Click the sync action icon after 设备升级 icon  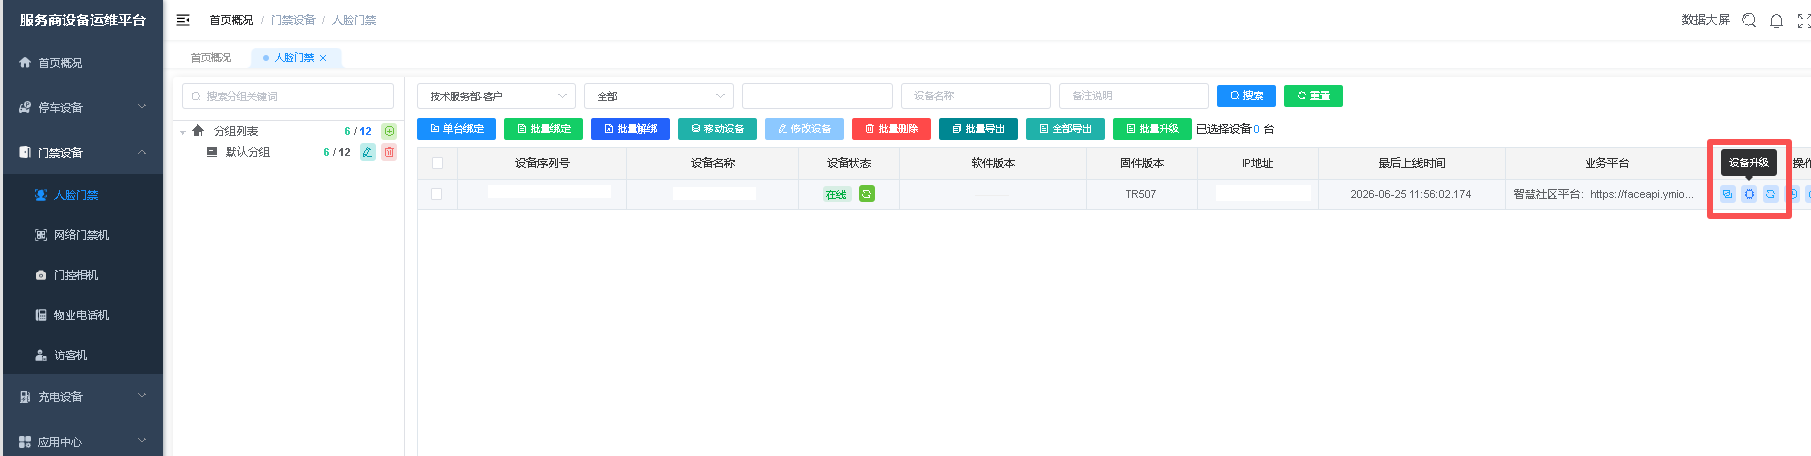coord(1770,194)
